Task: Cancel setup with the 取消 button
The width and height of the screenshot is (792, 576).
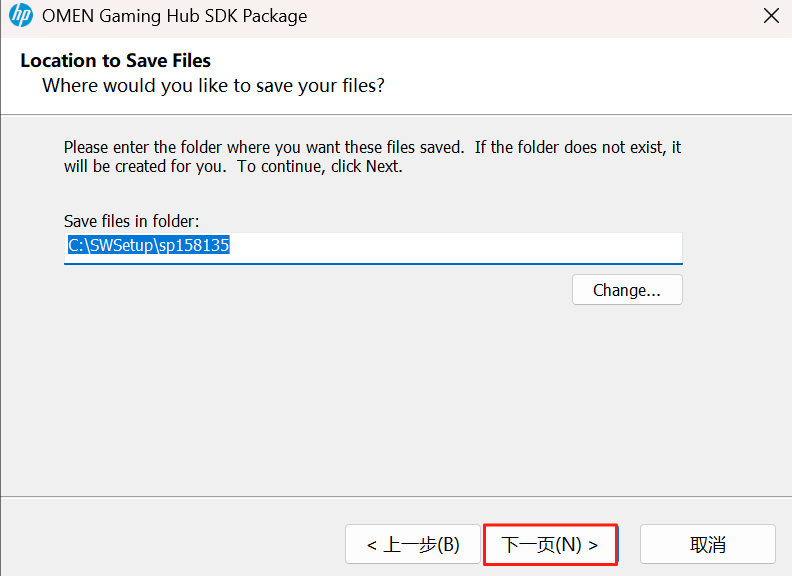Action: pyautogui.click(x=707, y=545)
